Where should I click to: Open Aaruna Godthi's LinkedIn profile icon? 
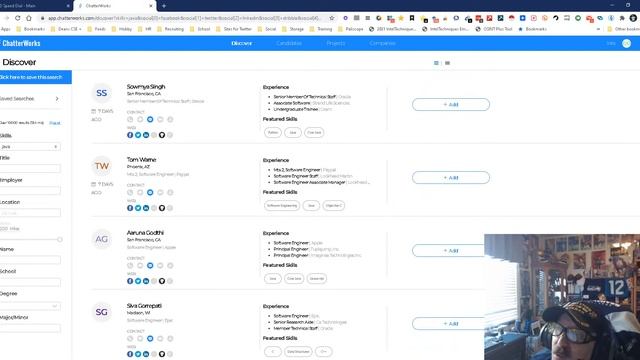(146, 281)
